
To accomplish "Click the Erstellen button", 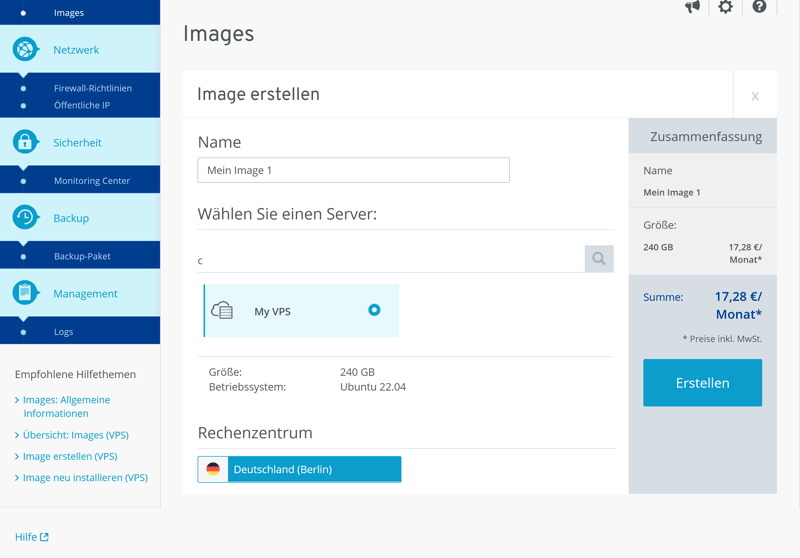I will click(702, 383).
